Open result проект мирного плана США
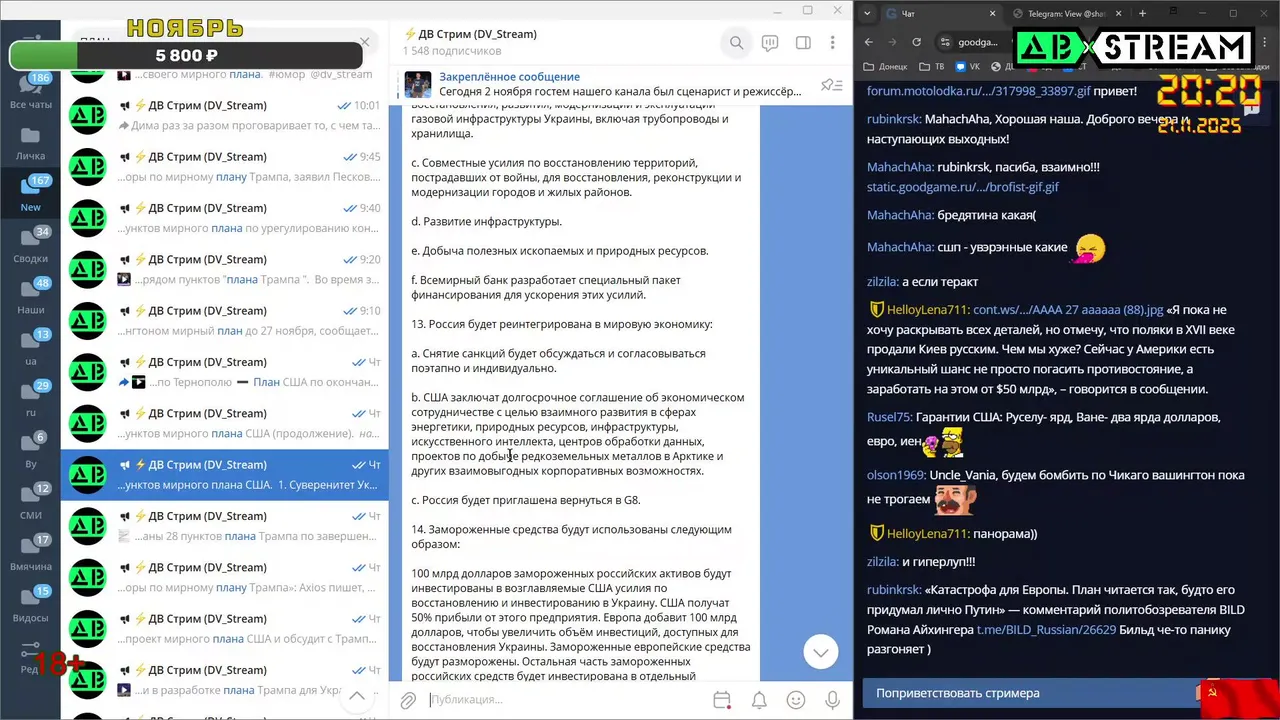This screenshot has width=1280, height=720. coord(225,629)
